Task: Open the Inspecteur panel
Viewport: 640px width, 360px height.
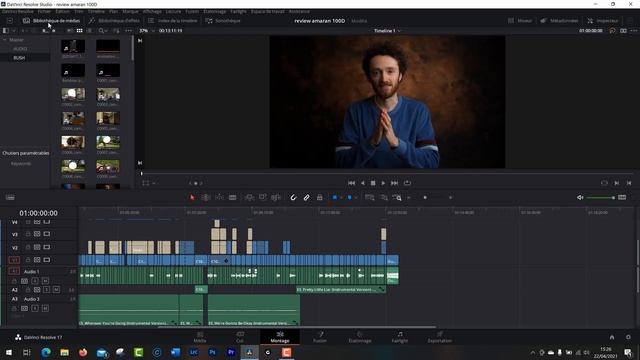Action: (x=603, y=20)
